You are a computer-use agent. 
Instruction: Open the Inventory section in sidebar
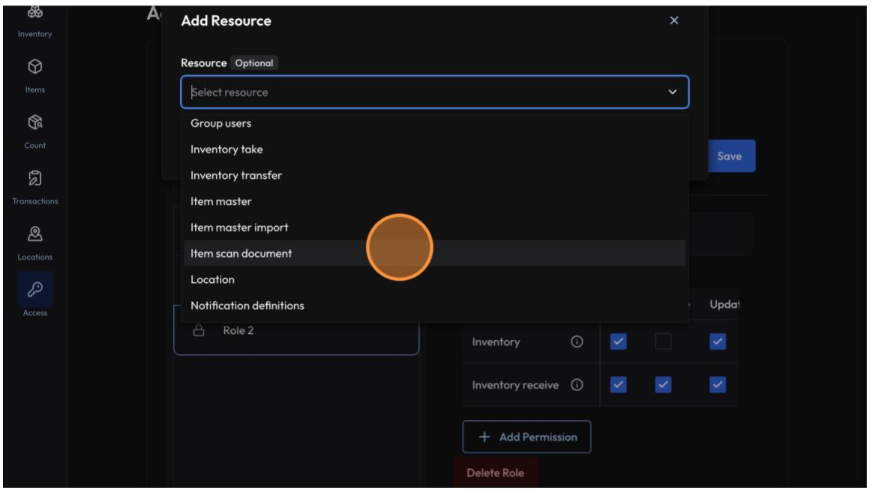[x=35, y=22]
